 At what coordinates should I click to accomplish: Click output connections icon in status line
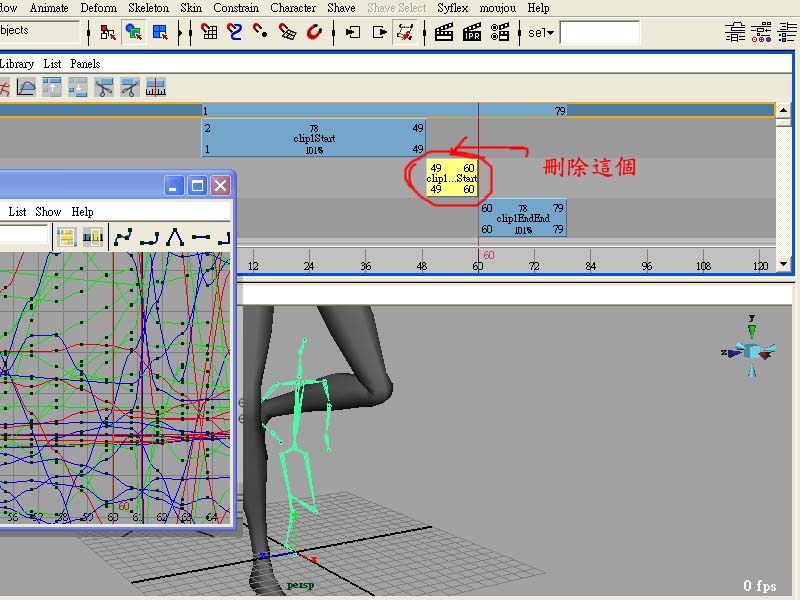[x=380, y=33]
